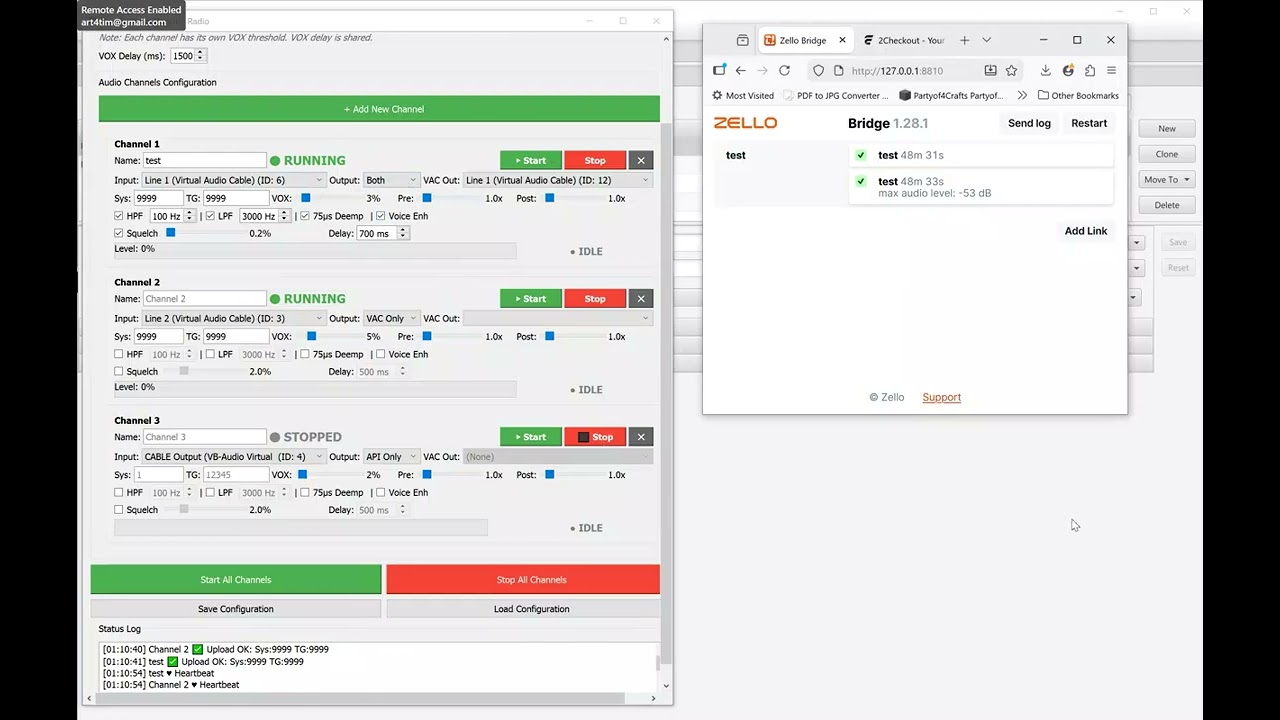
Task: Click Channel 1 Squelch slider handle
Action: [x=171, y=233]
